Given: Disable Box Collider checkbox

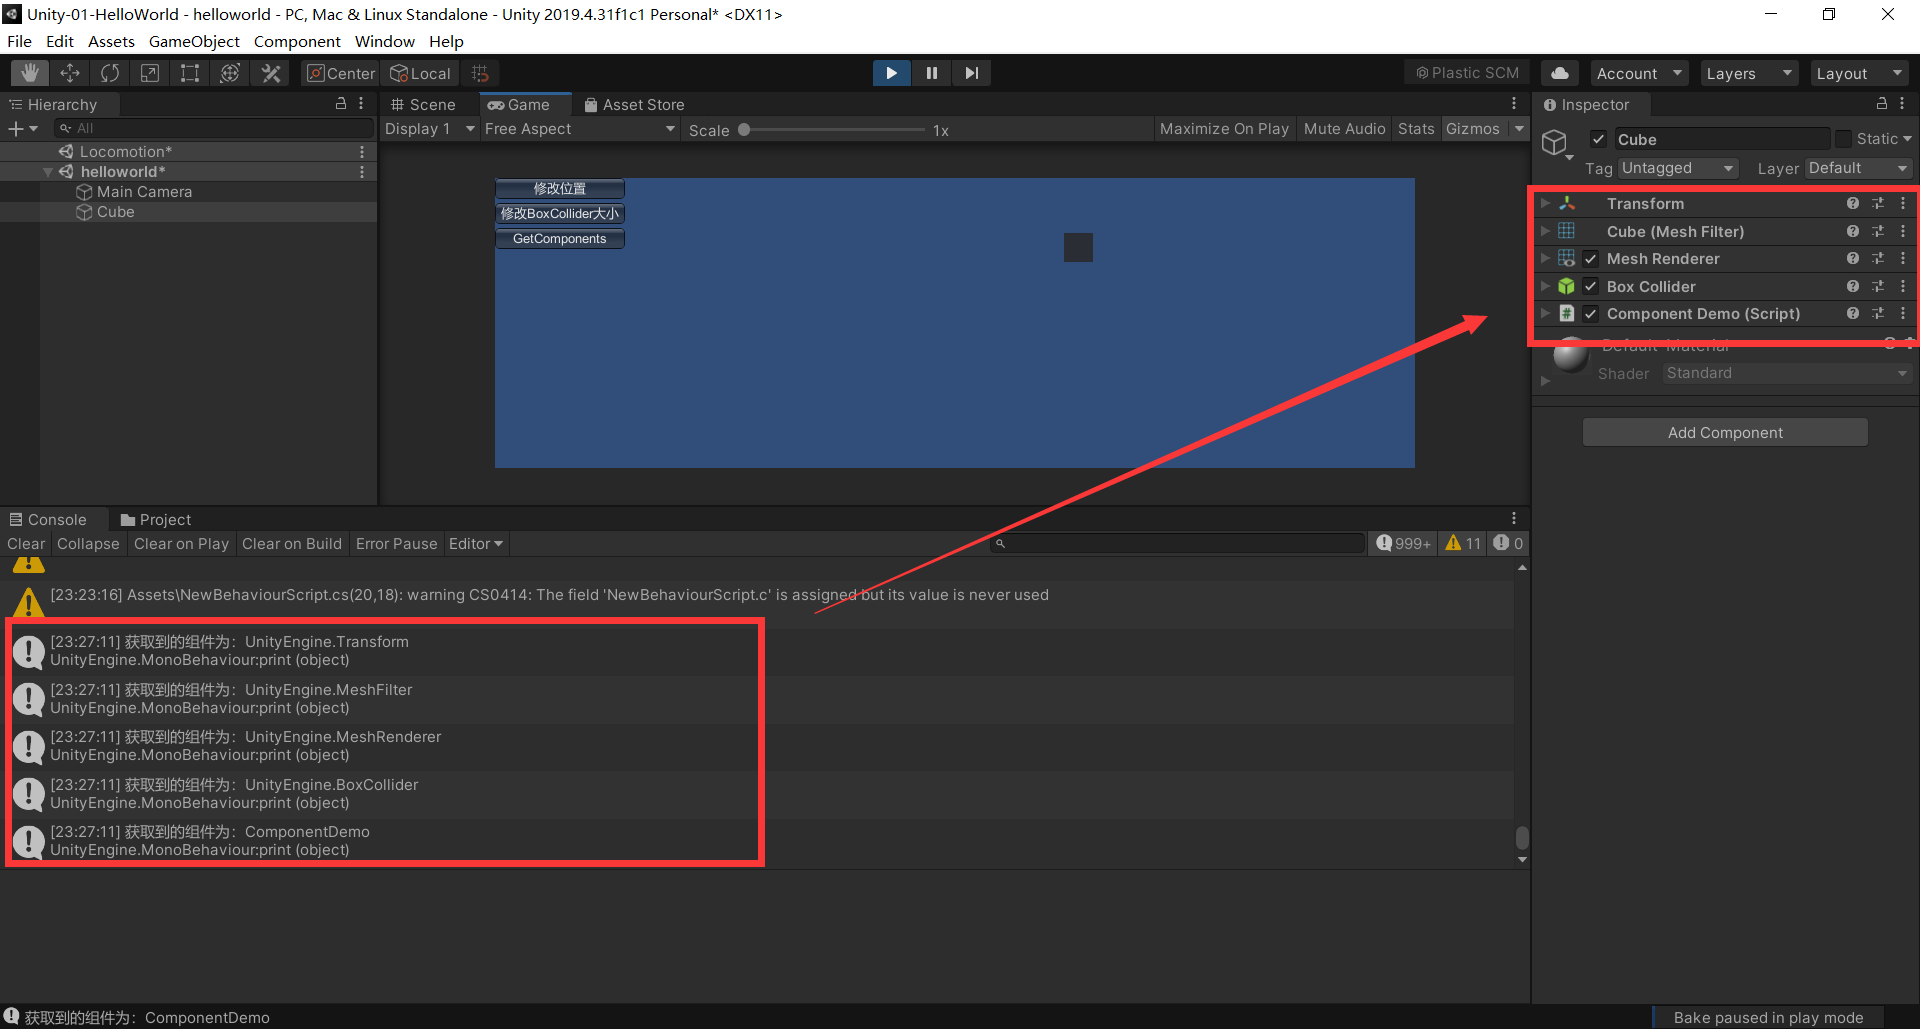Looking at the screenshot, I should (x=1591, y=286).
